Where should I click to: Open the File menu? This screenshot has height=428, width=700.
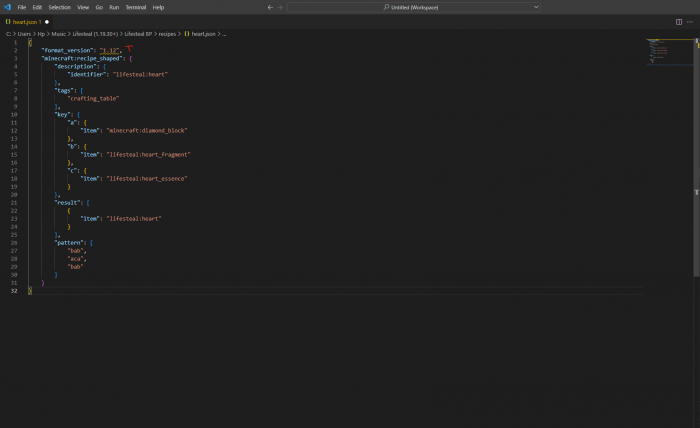(x=21, y=7)
